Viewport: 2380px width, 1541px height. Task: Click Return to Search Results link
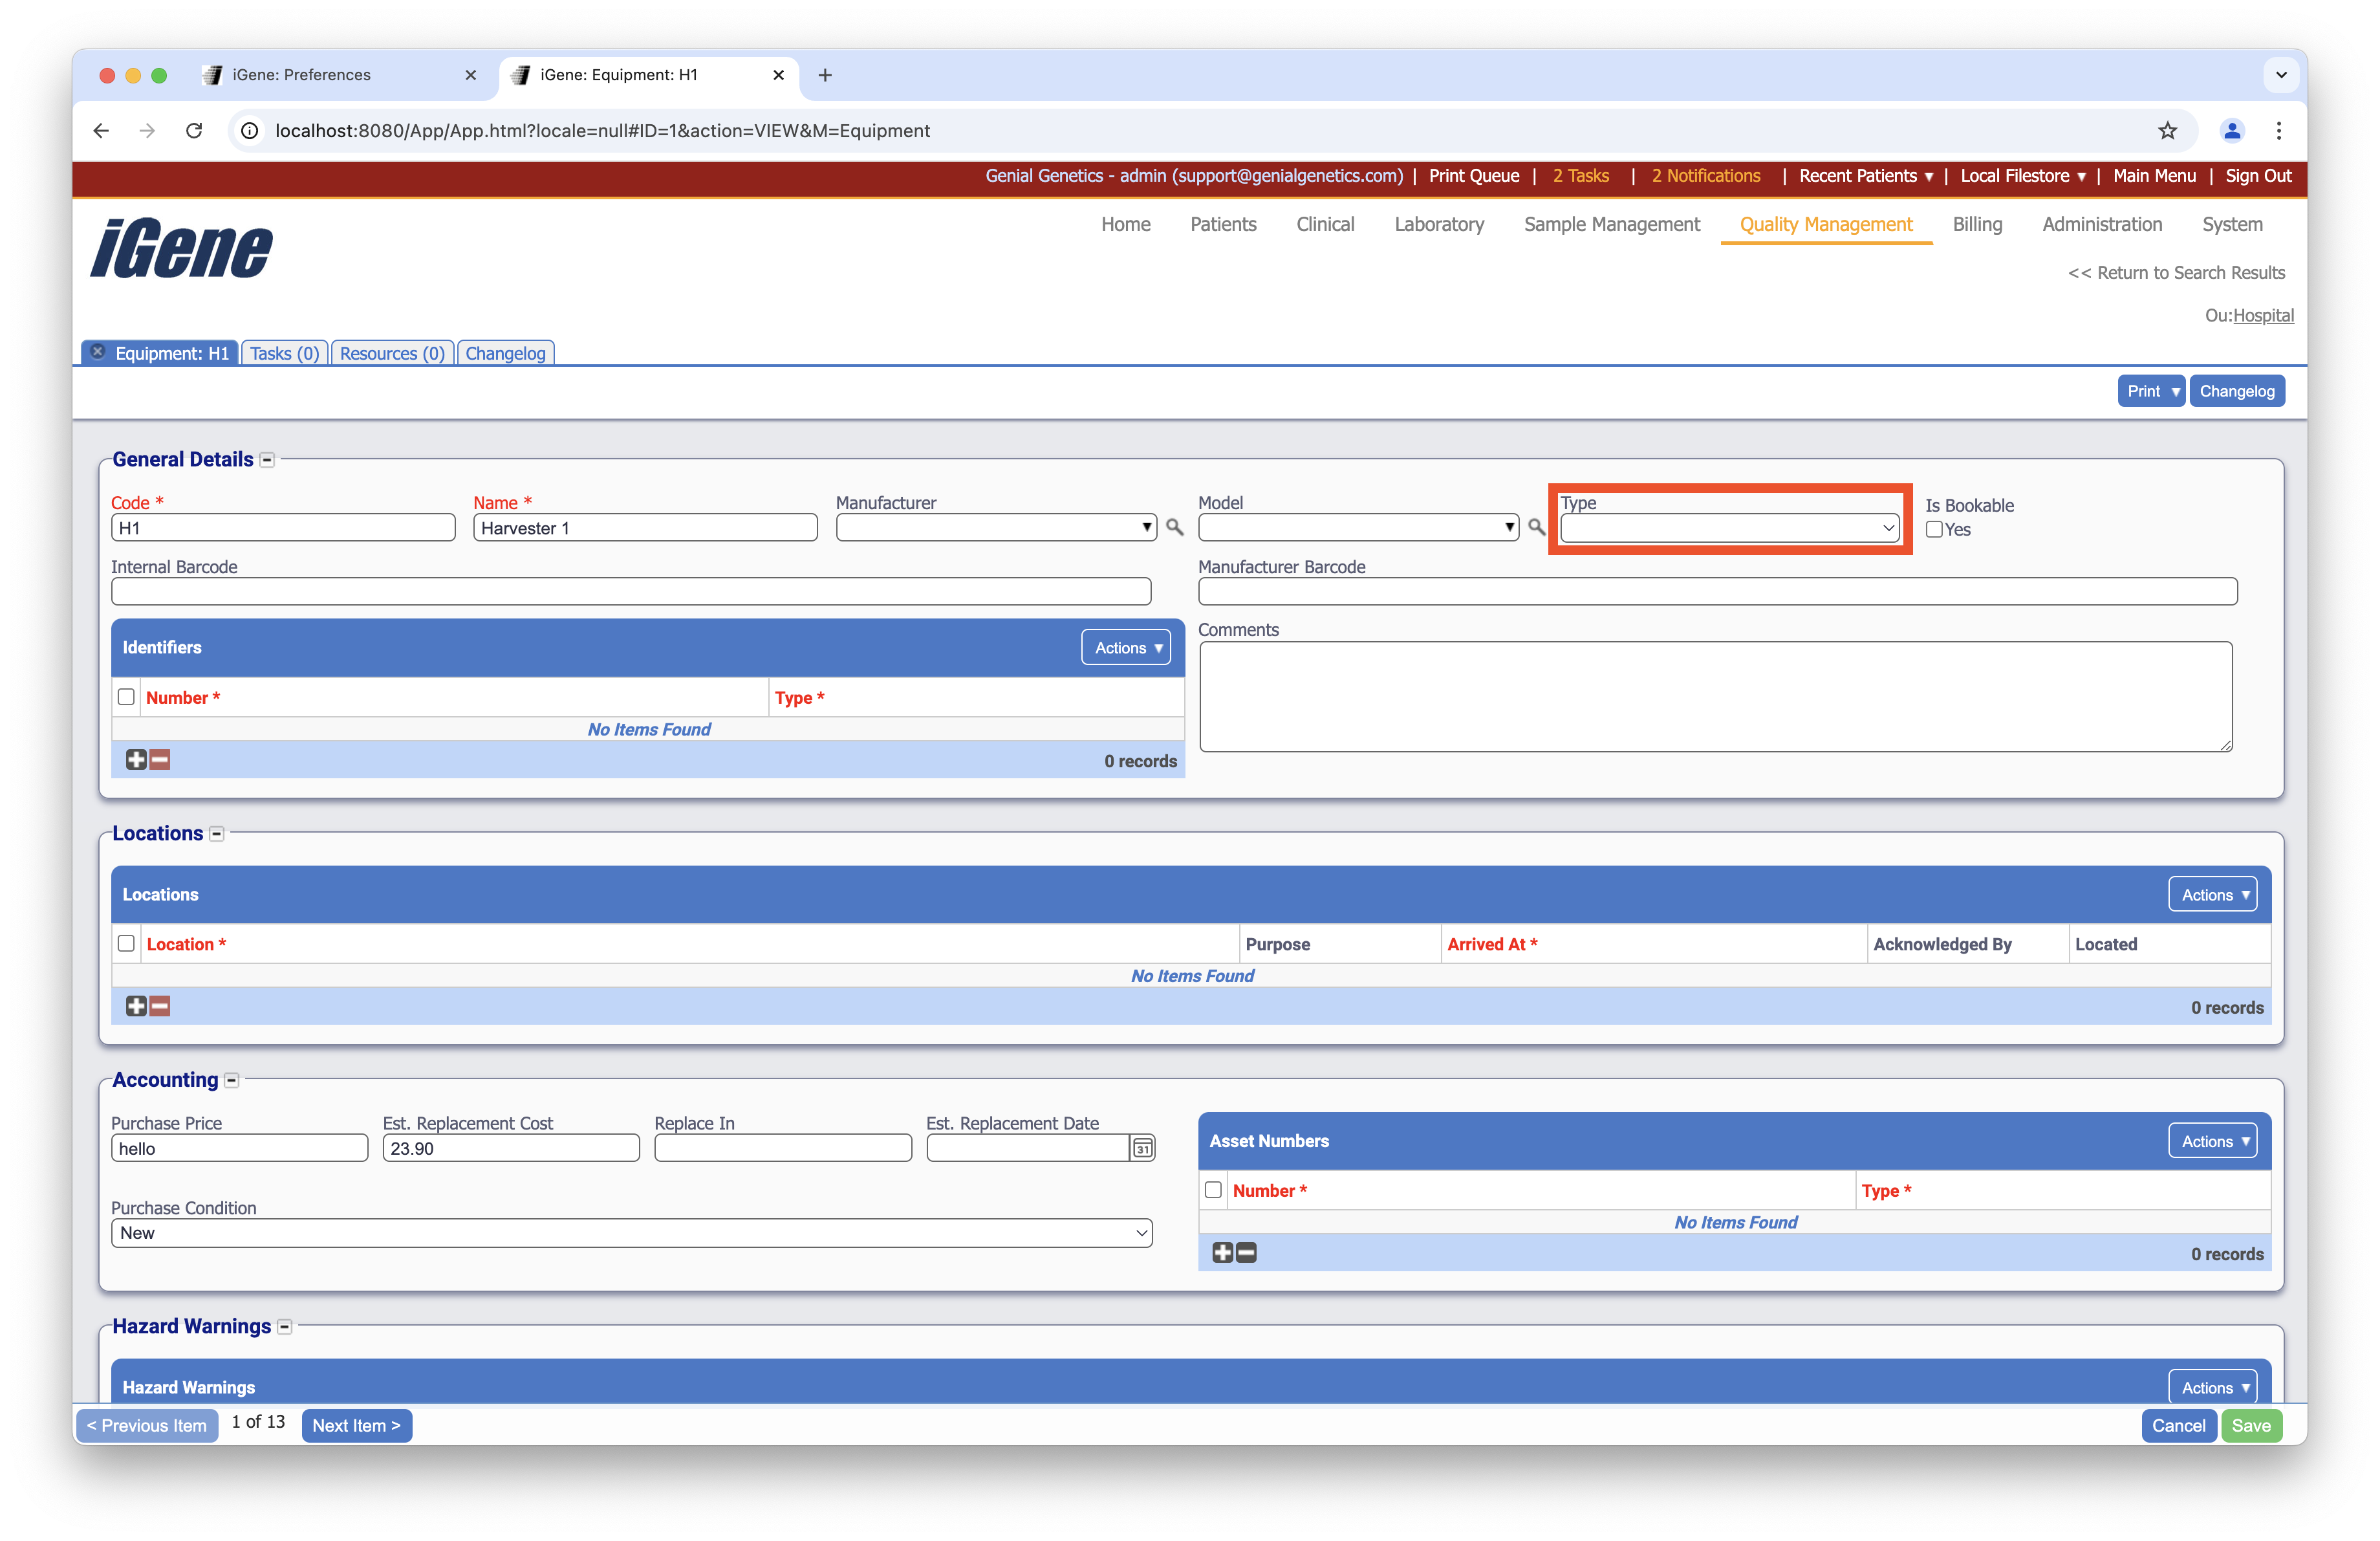pos(2176,273)
